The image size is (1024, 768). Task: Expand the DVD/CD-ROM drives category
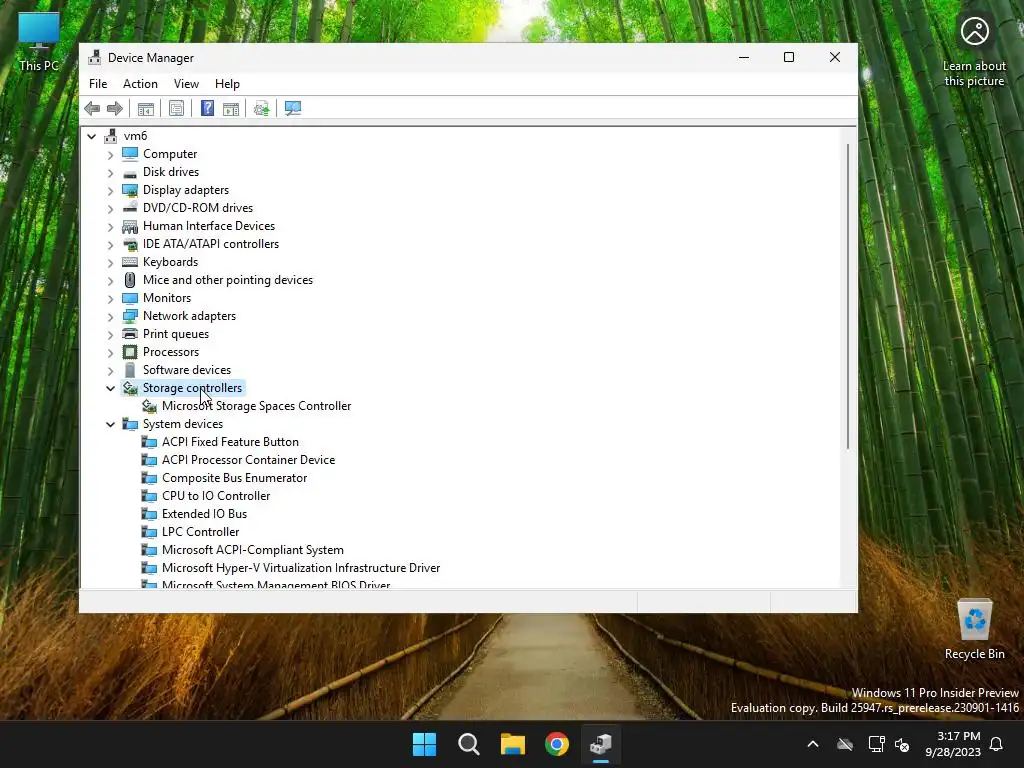coord(110,209)
